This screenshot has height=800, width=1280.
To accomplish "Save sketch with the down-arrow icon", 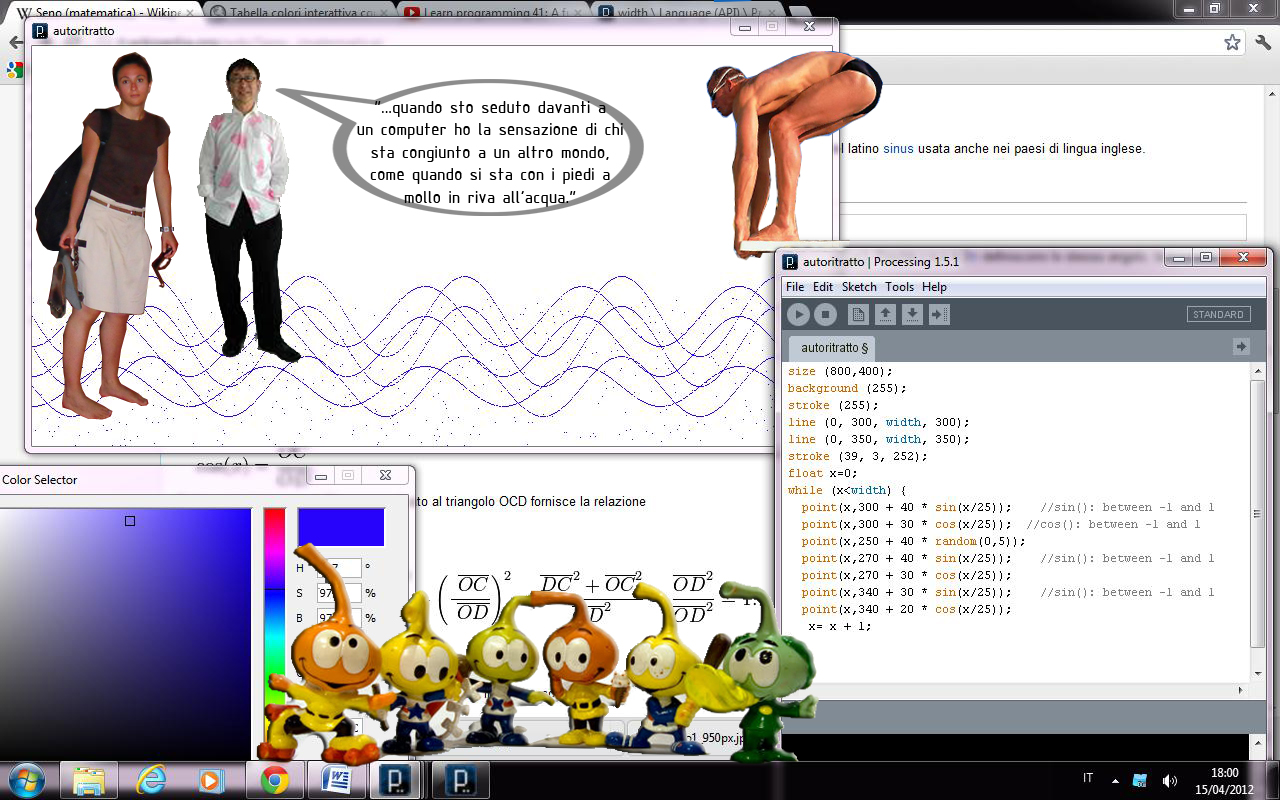I will (x=912, y=315).
